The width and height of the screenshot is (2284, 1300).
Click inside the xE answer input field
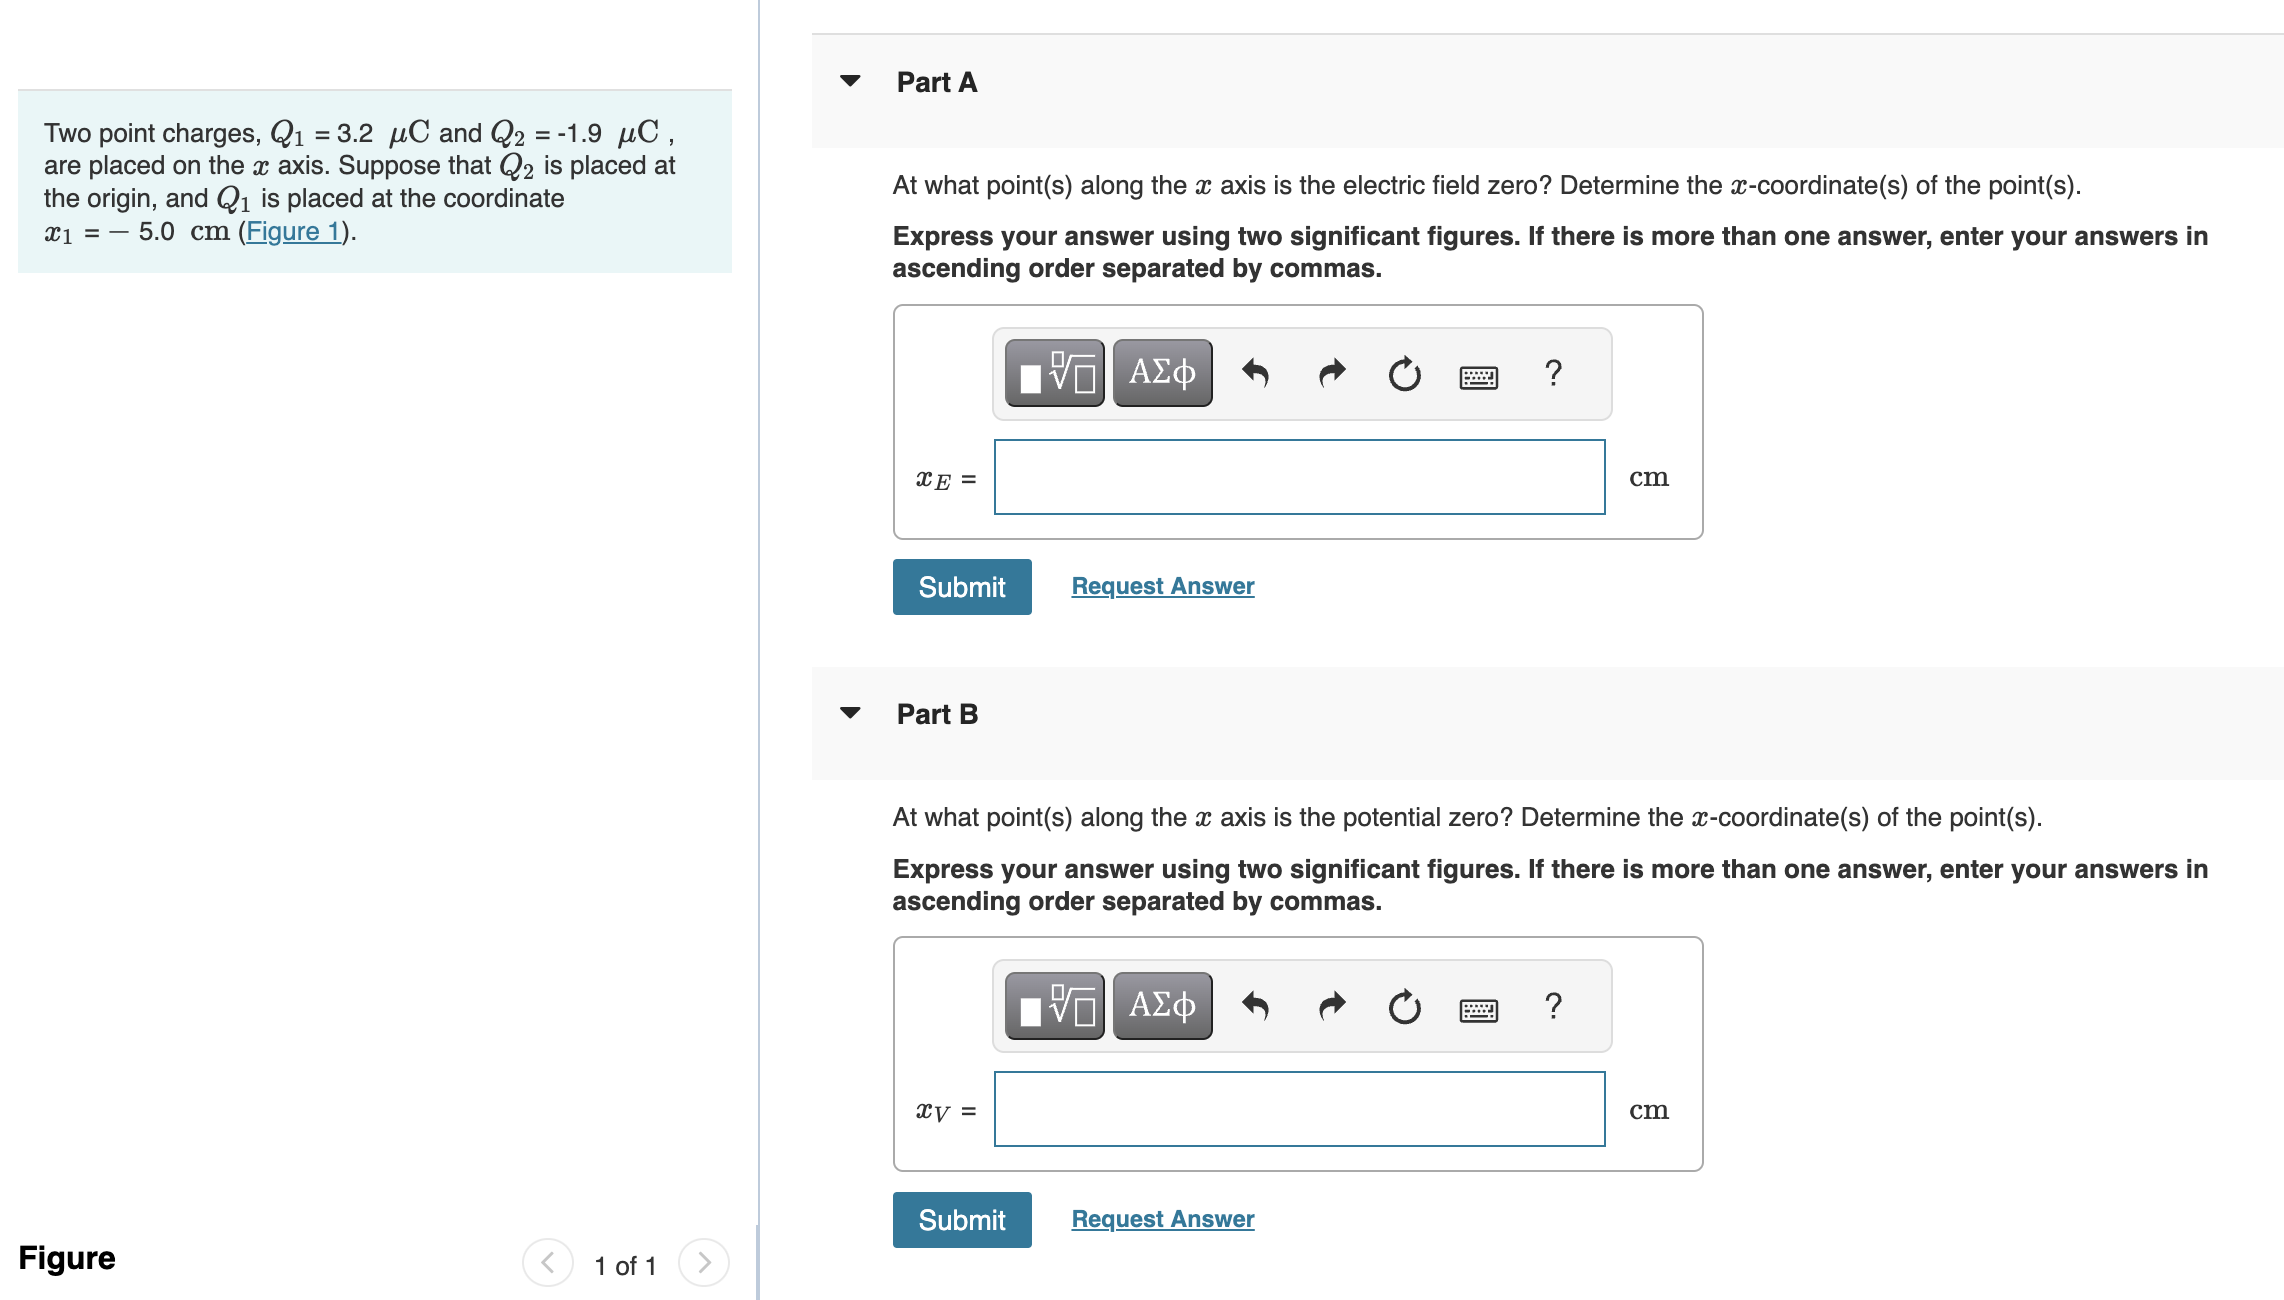point(1297,477)
